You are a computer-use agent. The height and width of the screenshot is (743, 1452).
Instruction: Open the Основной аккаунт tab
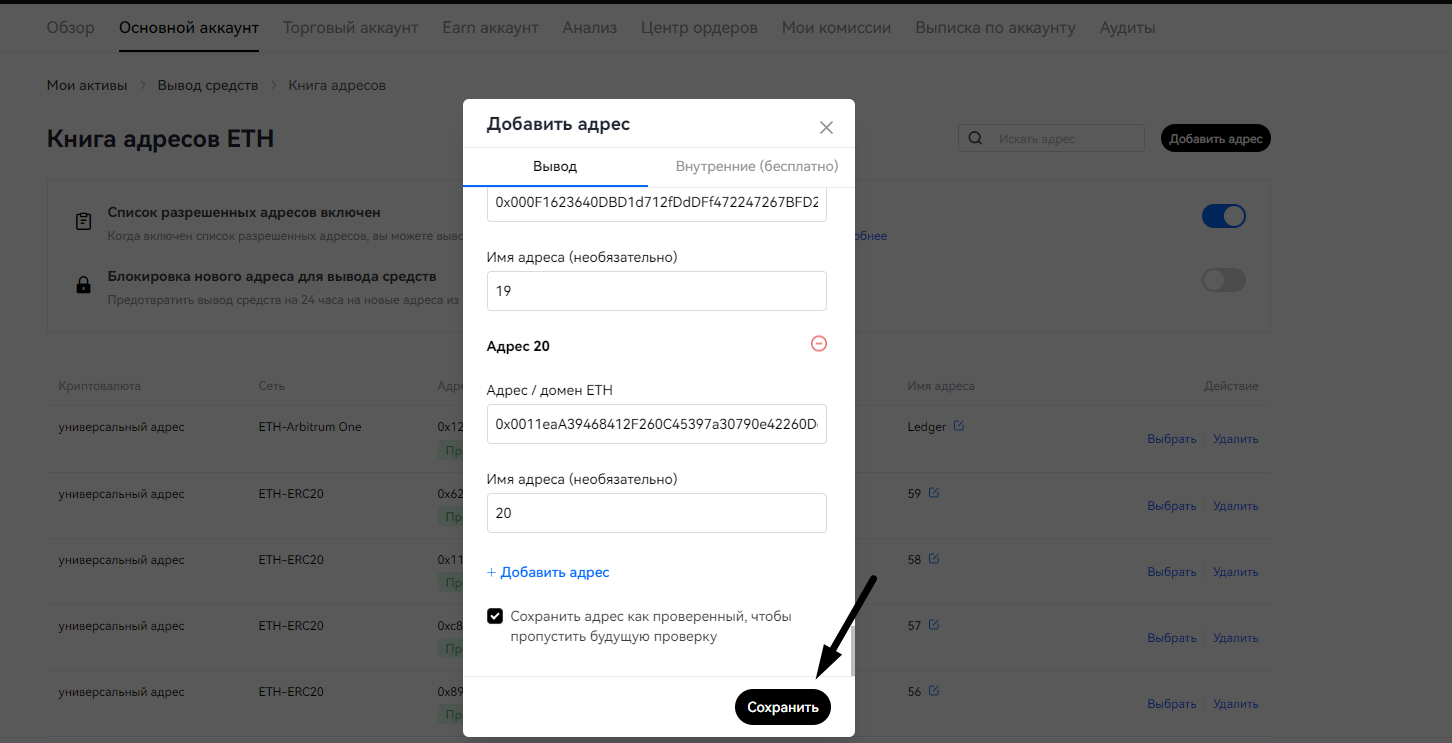tap(189, 27)
